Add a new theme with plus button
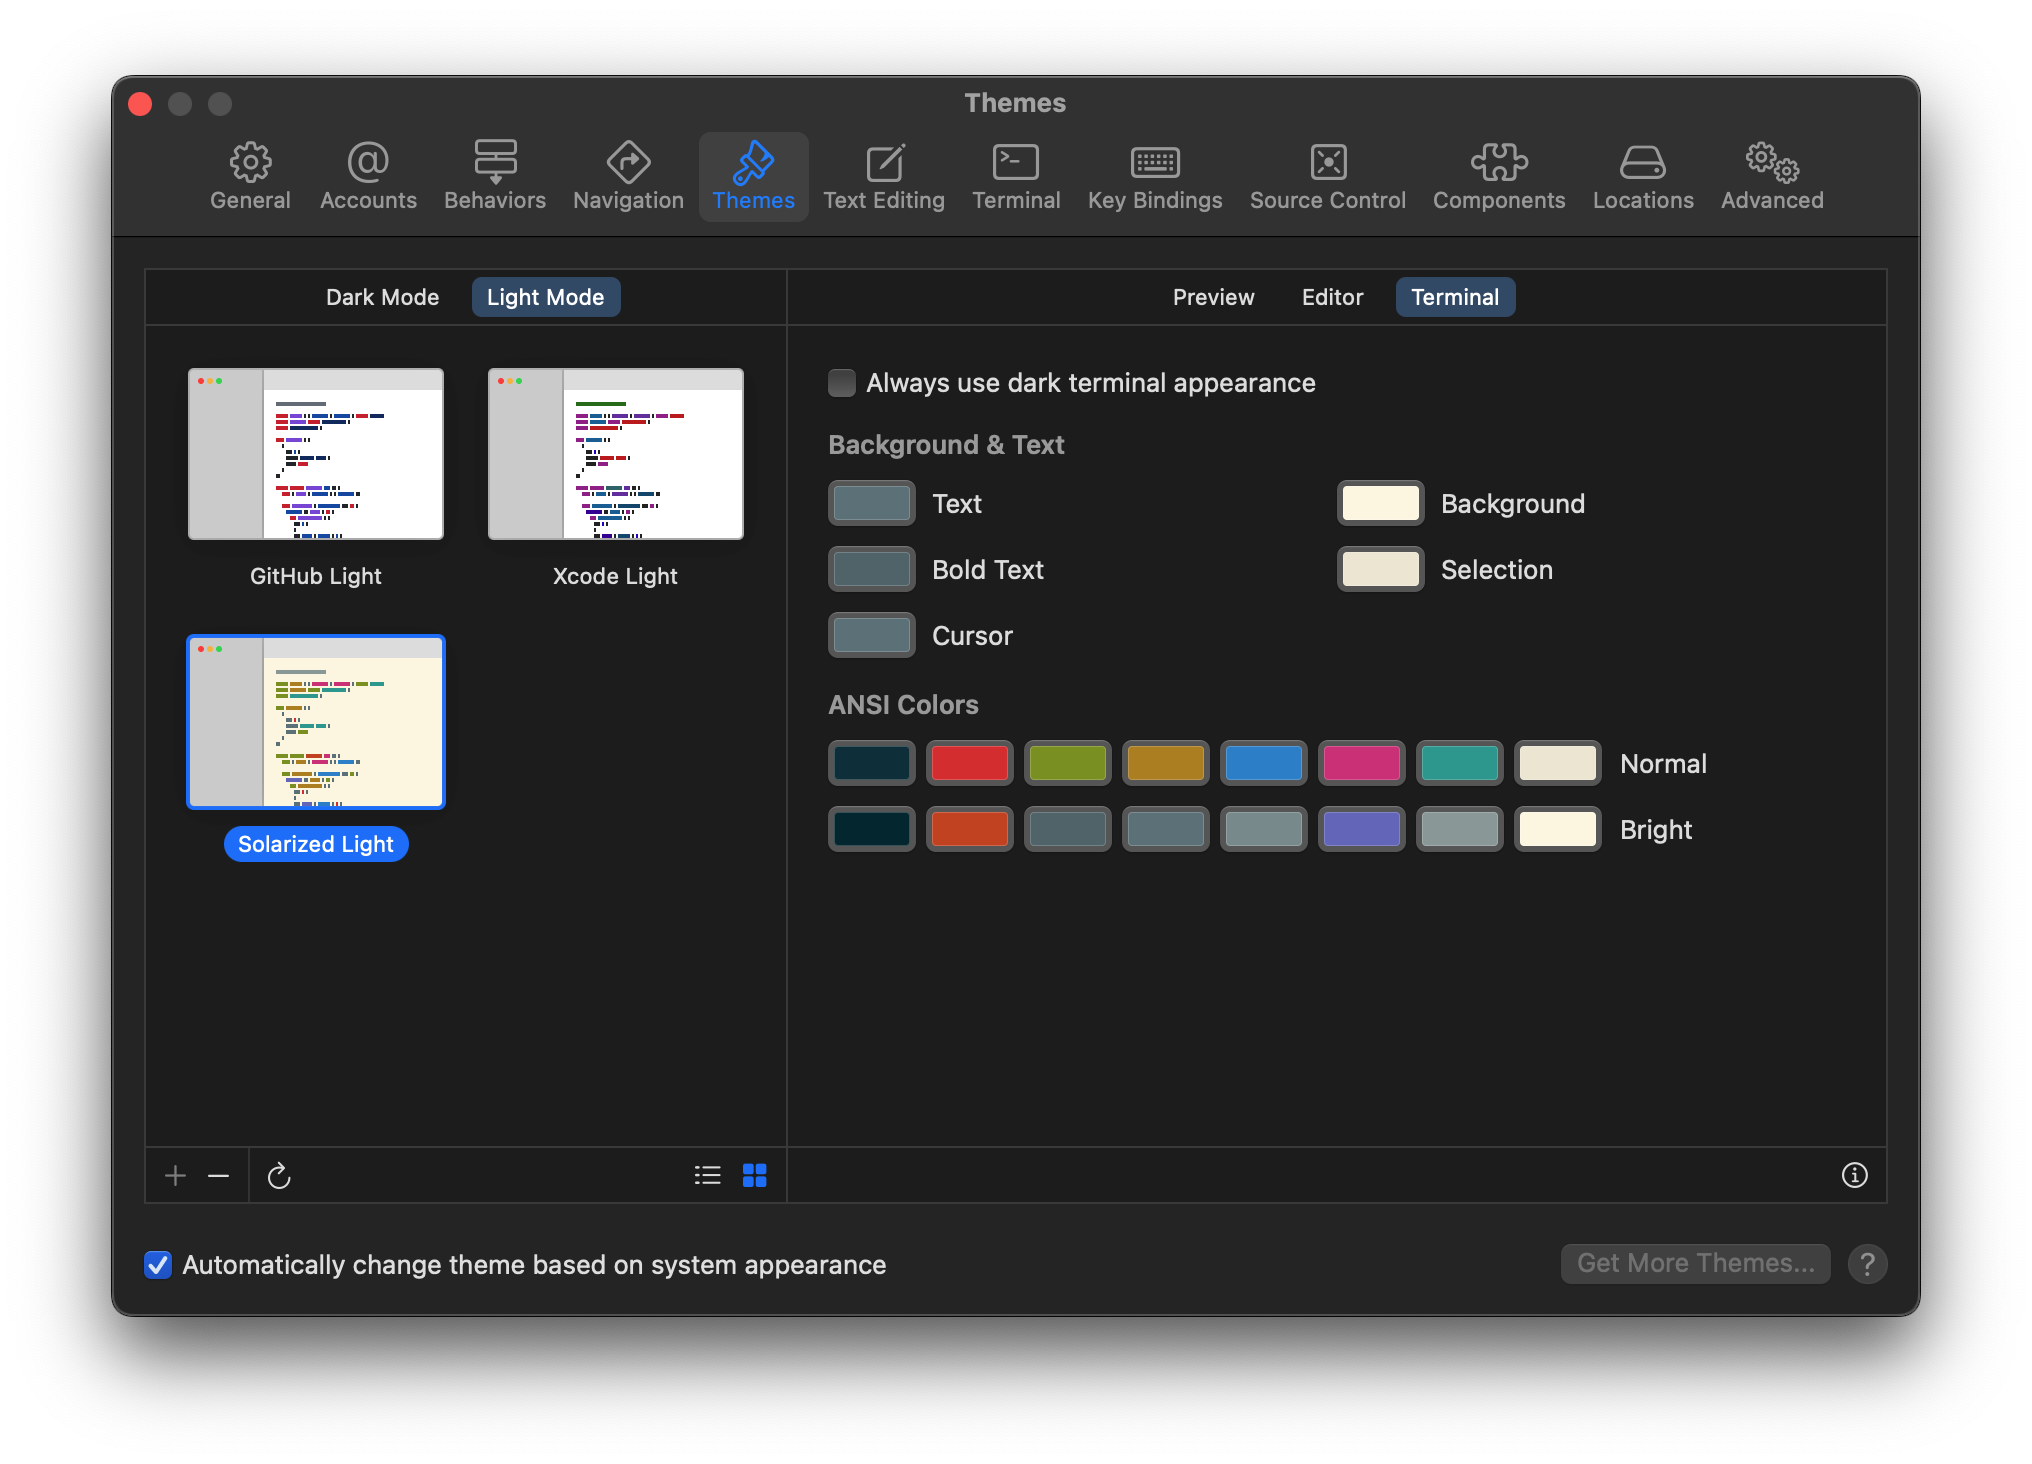This screenshot has height=1464, width=2032. click(x=175, y=1175)
